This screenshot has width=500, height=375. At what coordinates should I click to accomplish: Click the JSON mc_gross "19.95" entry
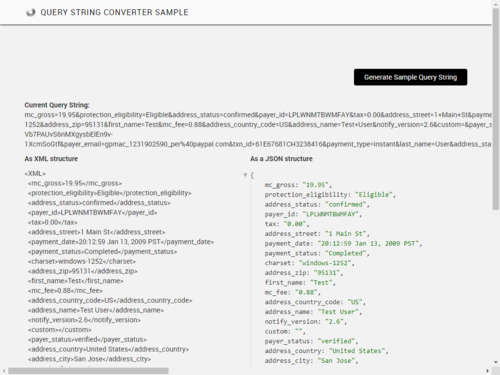[298, 185]
